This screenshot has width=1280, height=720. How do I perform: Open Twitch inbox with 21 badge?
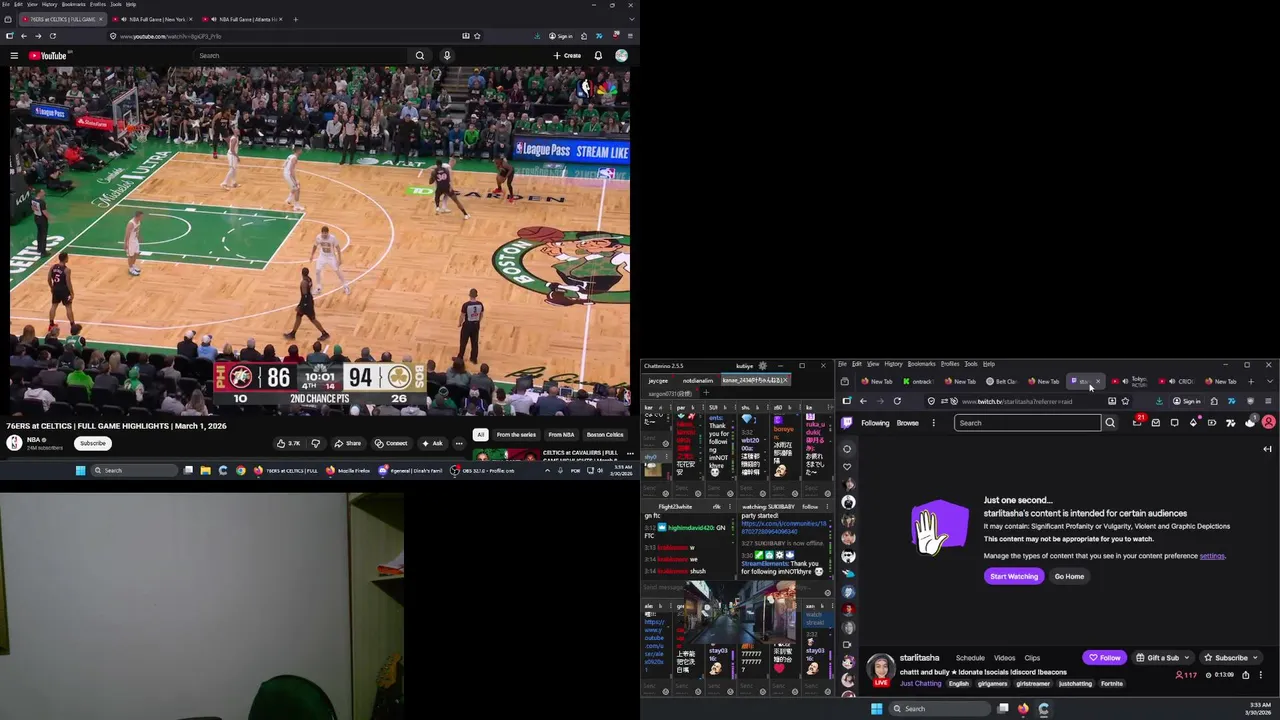1137,422
